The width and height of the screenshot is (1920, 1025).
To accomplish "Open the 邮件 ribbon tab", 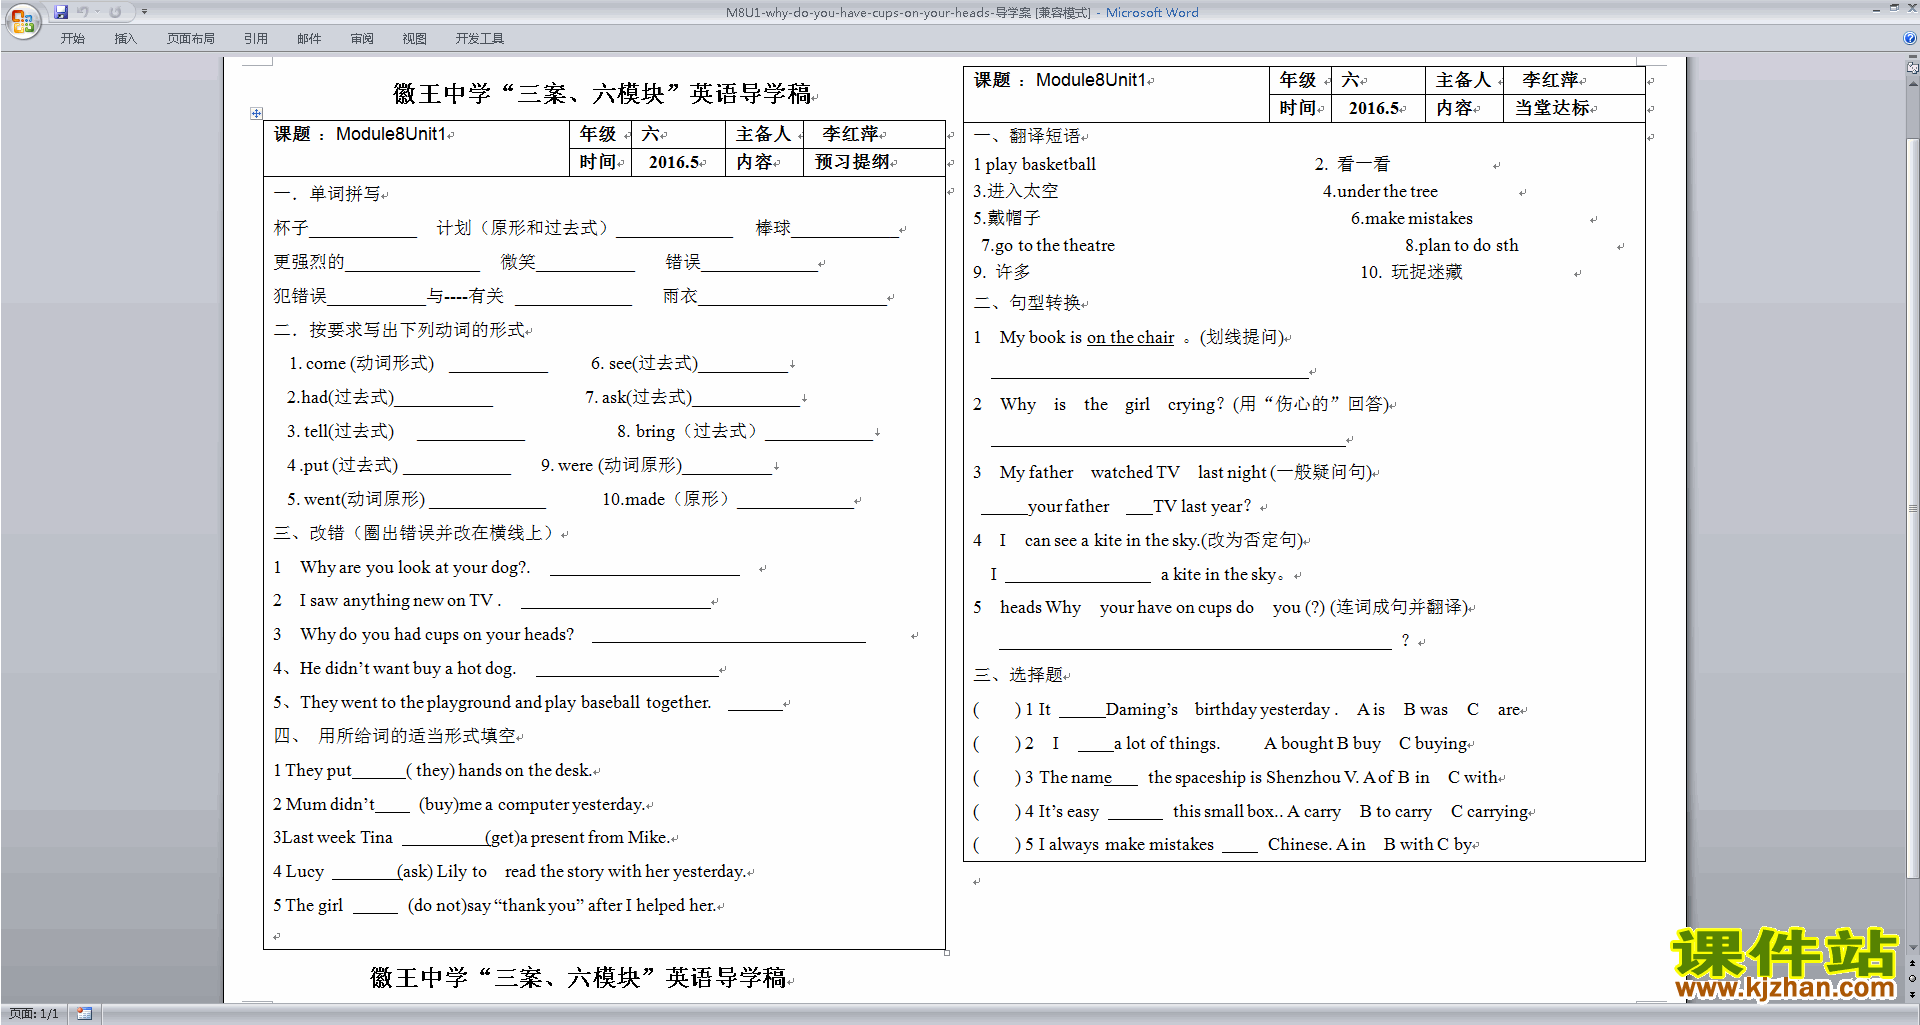I will 309,39.
